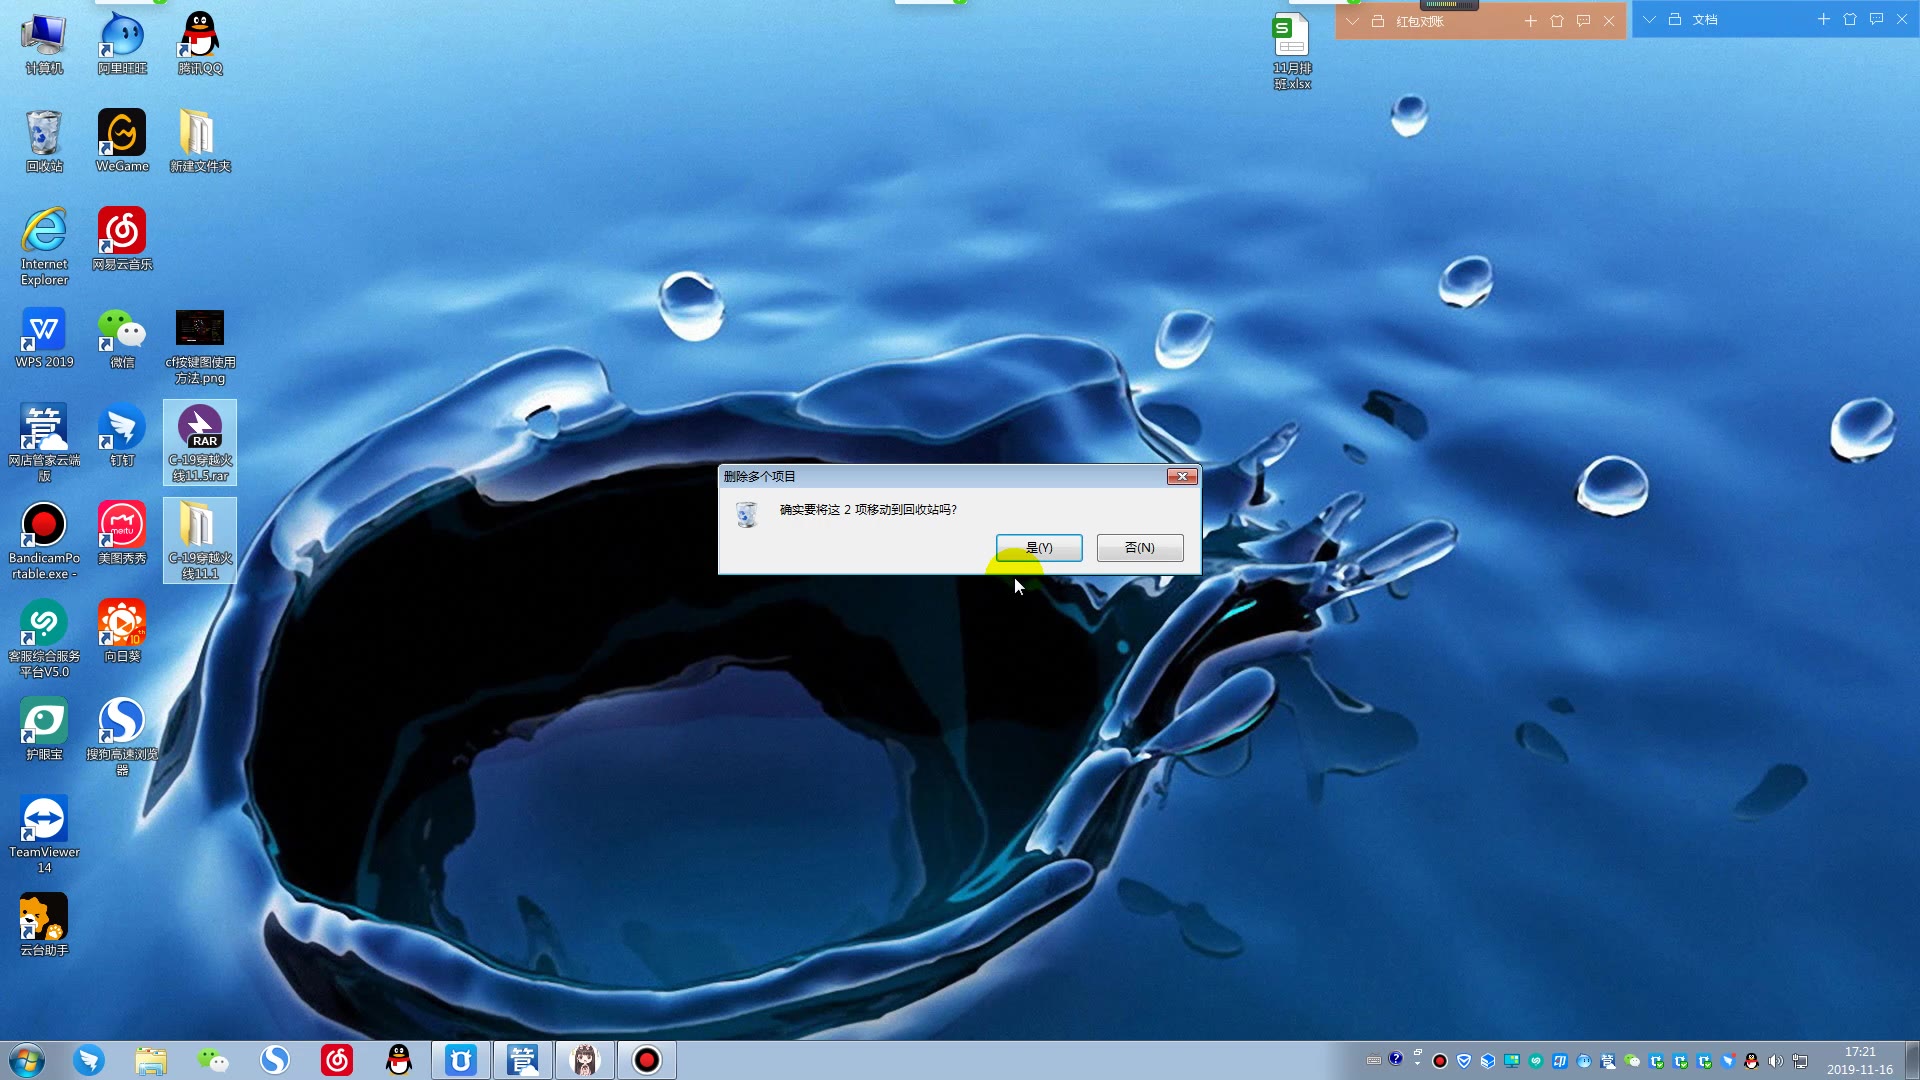Change skin of 文档 note panel
This screenshot has height=1080, width=1920.
(x=1850, y=20)
